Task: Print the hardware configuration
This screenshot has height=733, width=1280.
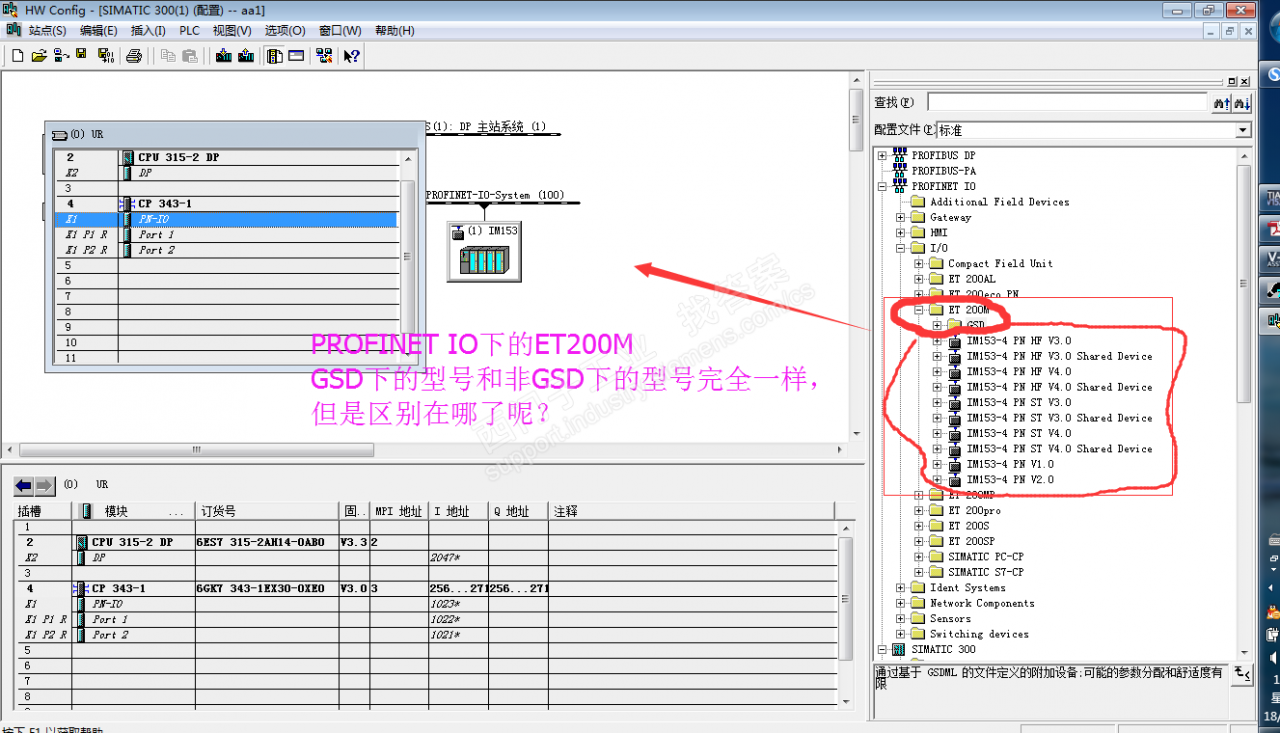Action: [x=133, y=56]
